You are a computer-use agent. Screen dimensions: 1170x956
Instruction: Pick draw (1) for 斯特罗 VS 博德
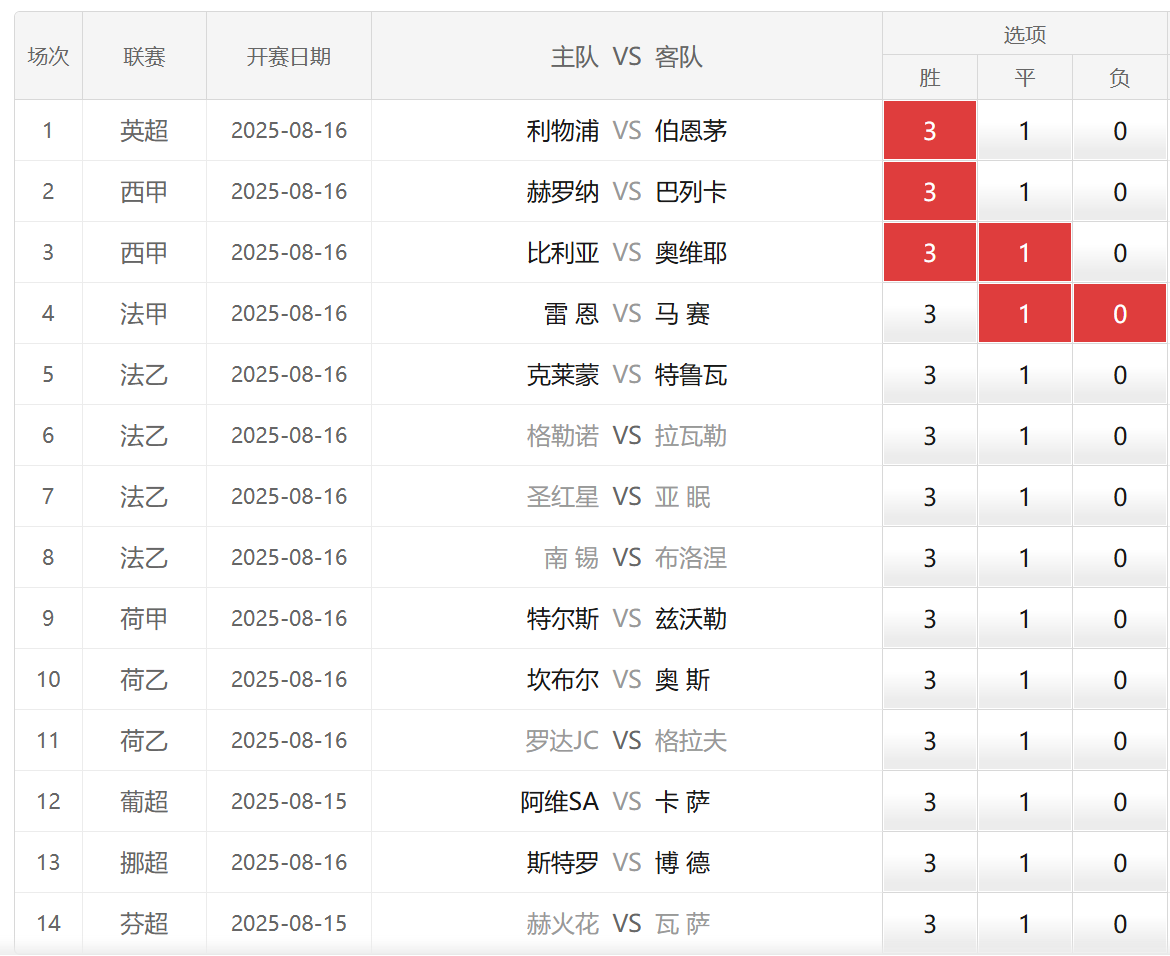[x=1024, y=863]
